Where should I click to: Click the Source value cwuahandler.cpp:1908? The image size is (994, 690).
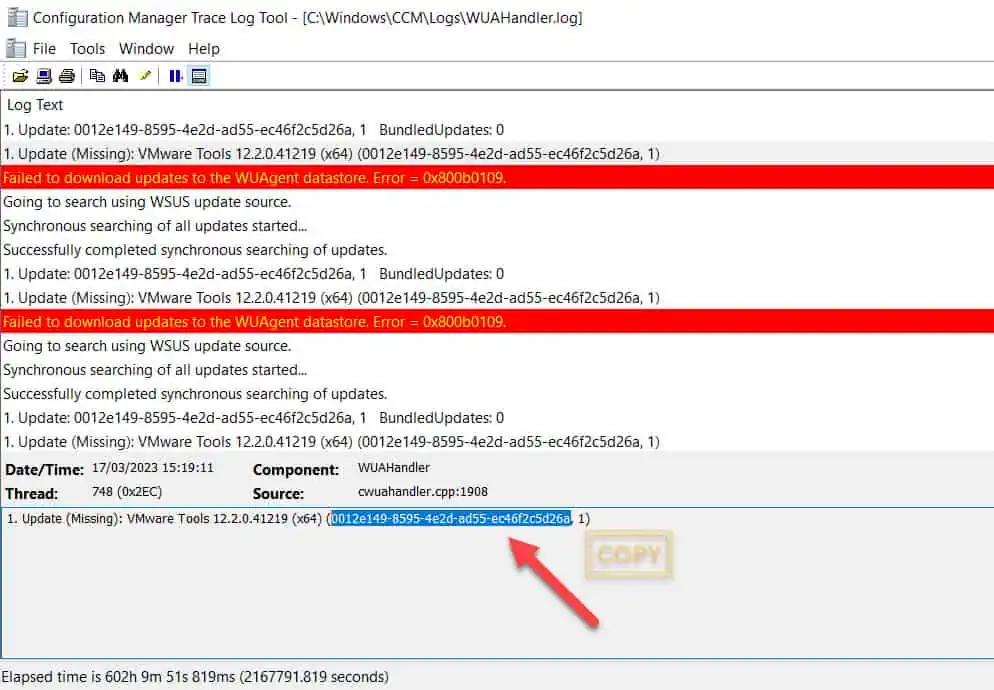coord(423,492)
